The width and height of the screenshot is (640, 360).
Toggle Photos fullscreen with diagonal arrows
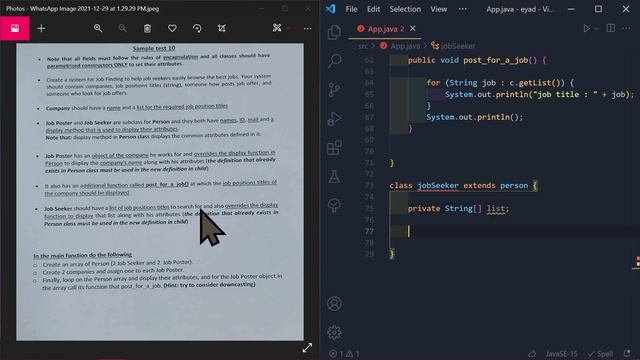(307, 348)
